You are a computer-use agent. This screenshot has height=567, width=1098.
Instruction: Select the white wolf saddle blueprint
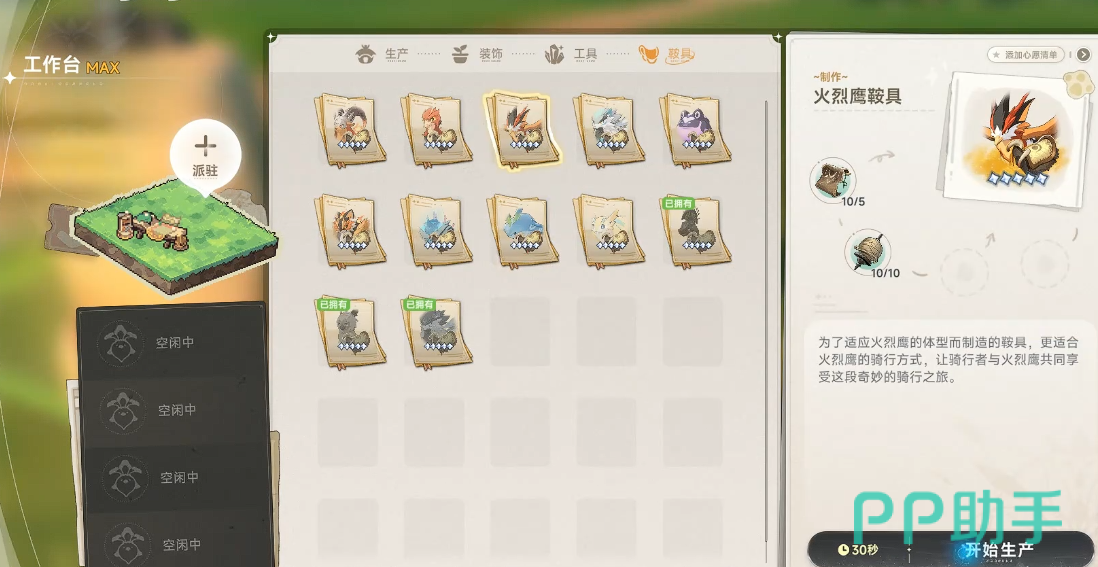pos(609,130)
